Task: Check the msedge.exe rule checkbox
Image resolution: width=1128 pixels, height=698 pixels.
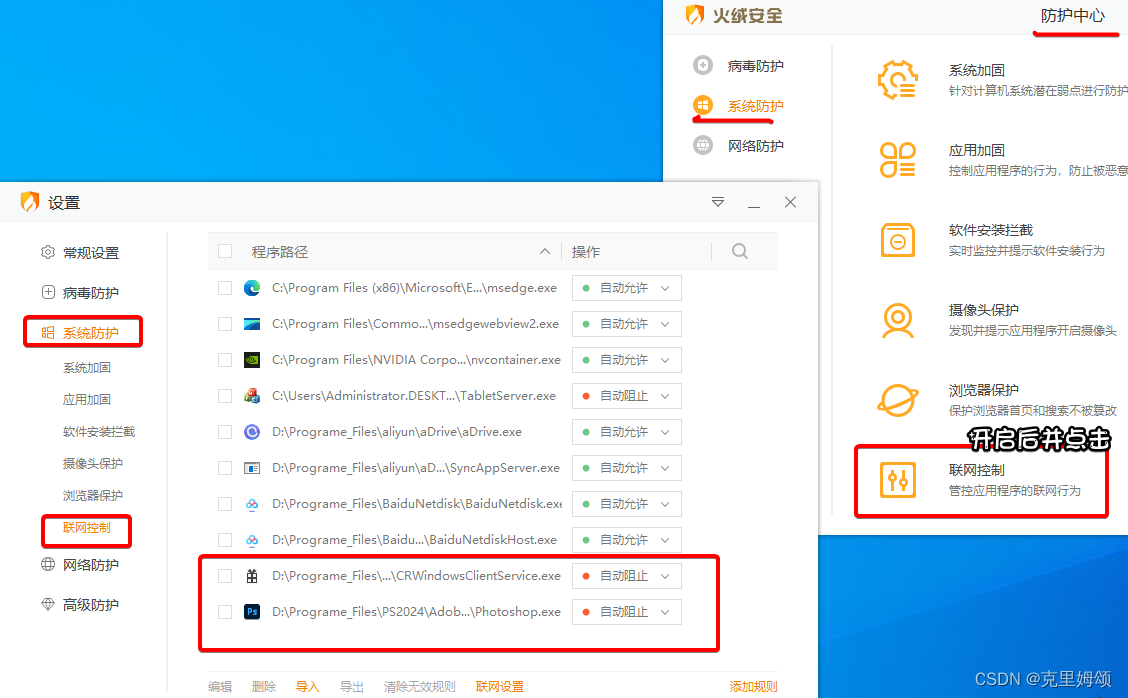Action: click(x=225, y=288)
